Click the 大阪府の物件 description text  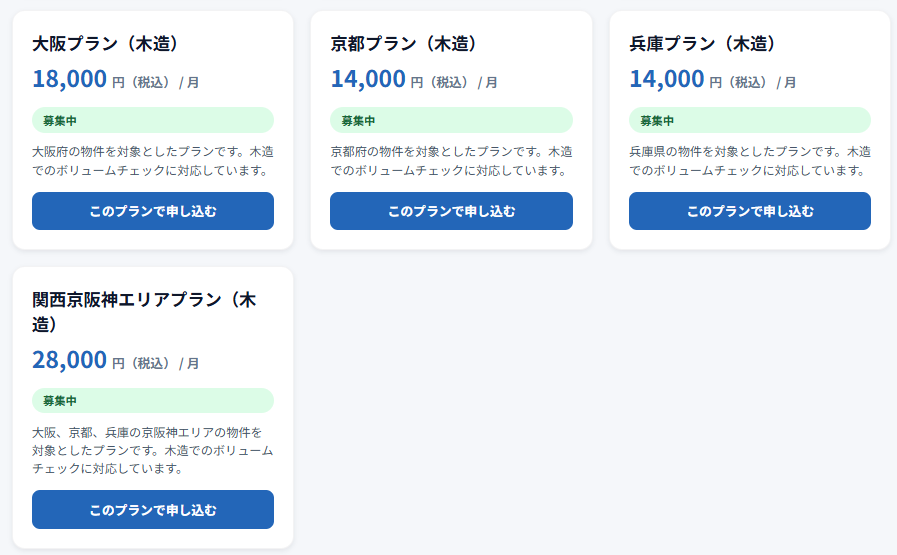click(x=153, y=161)
